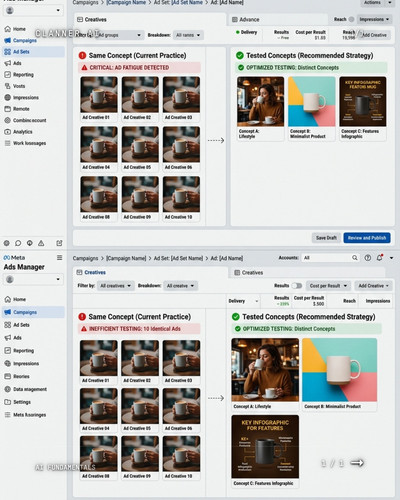Screen dimensions: 400x500
Task: Click the Actions button at top right
Action: coord(373,3)
